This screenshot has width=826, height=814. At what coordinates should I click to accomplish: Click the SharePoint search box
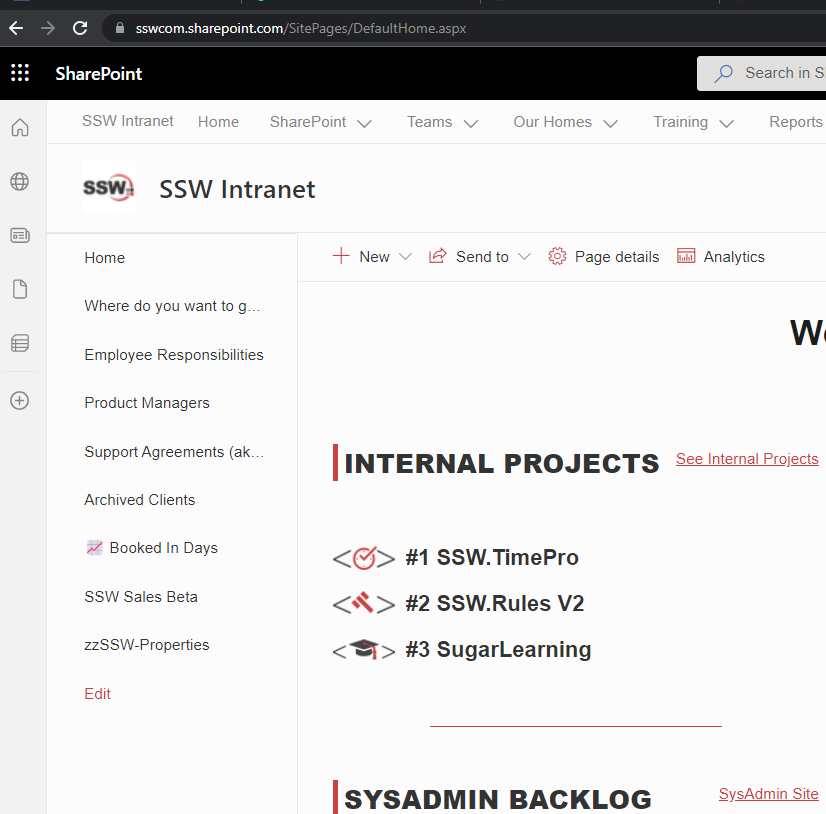(x=770, y=73)
